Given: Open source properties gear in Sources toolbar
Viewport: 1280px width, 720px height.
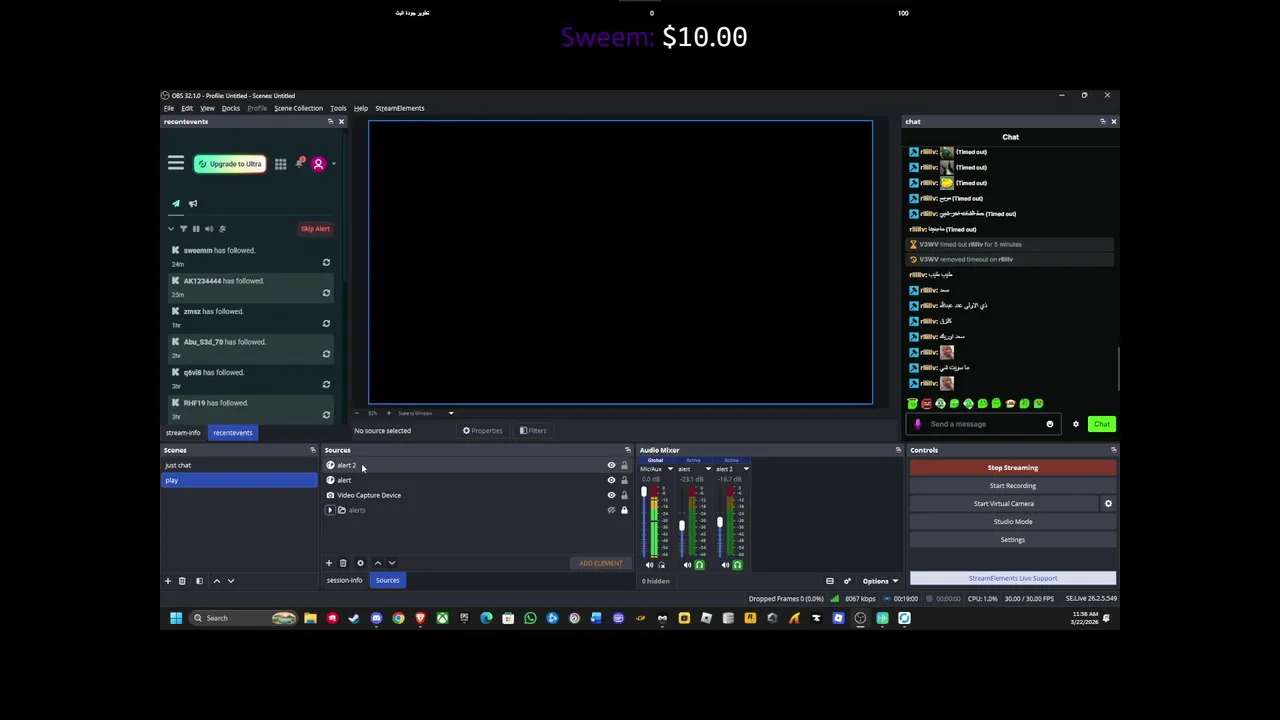Looking at the screenshot, I should 360,563.
